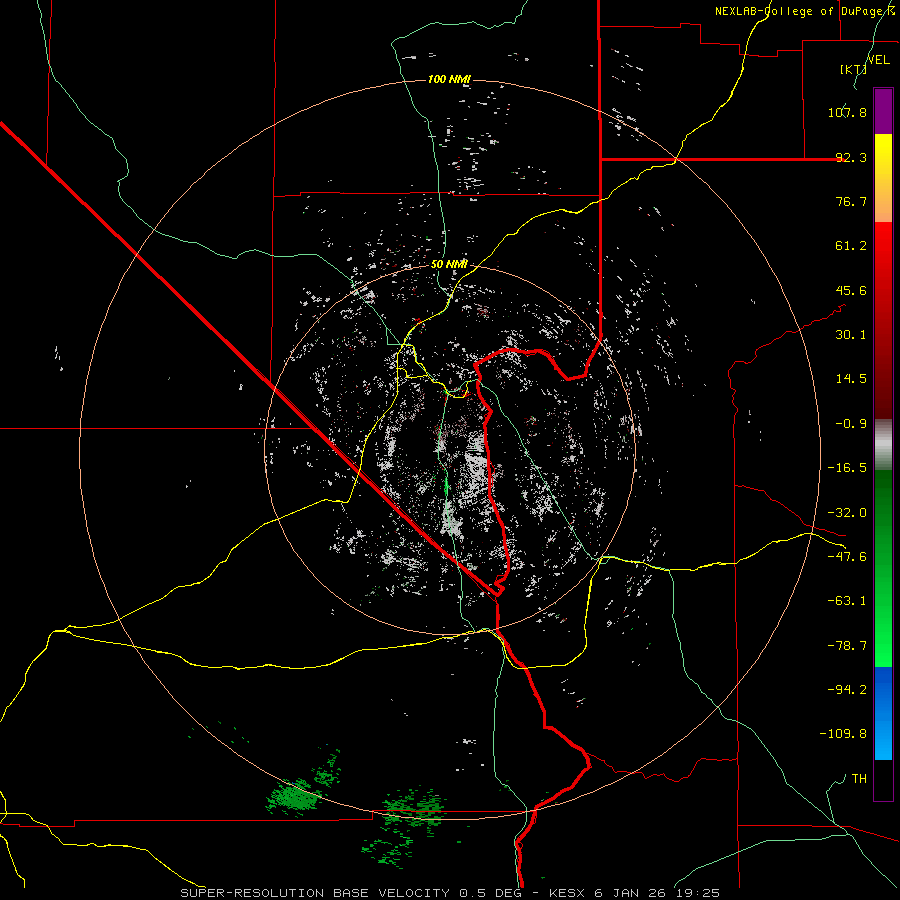Click the -94.2 legend value

tap(847, 689)
